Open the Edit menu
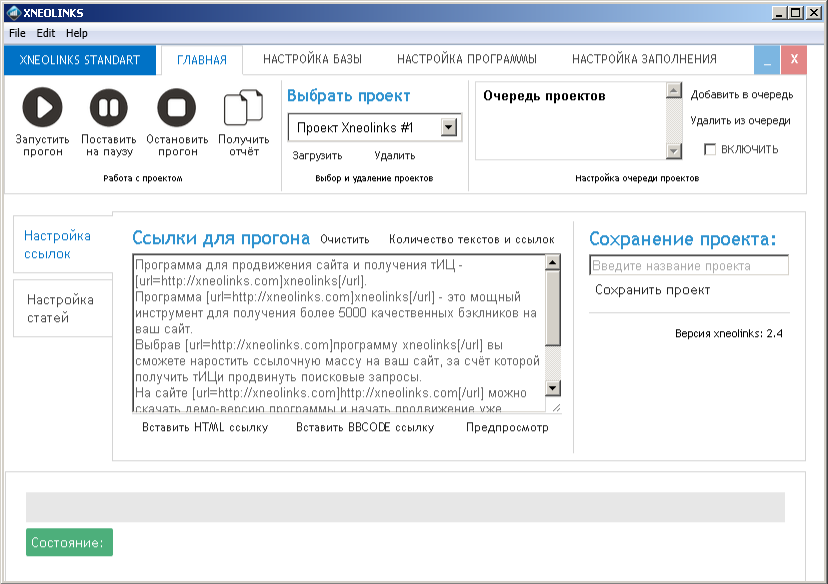This screenshot has height=584, width=828. click(45, 33)
